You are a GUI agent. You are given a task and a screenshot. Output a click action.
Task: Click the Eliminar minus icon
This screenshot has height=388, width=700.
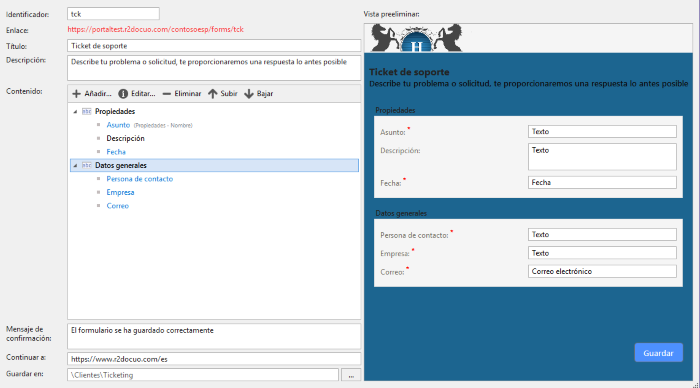point(167,94)
